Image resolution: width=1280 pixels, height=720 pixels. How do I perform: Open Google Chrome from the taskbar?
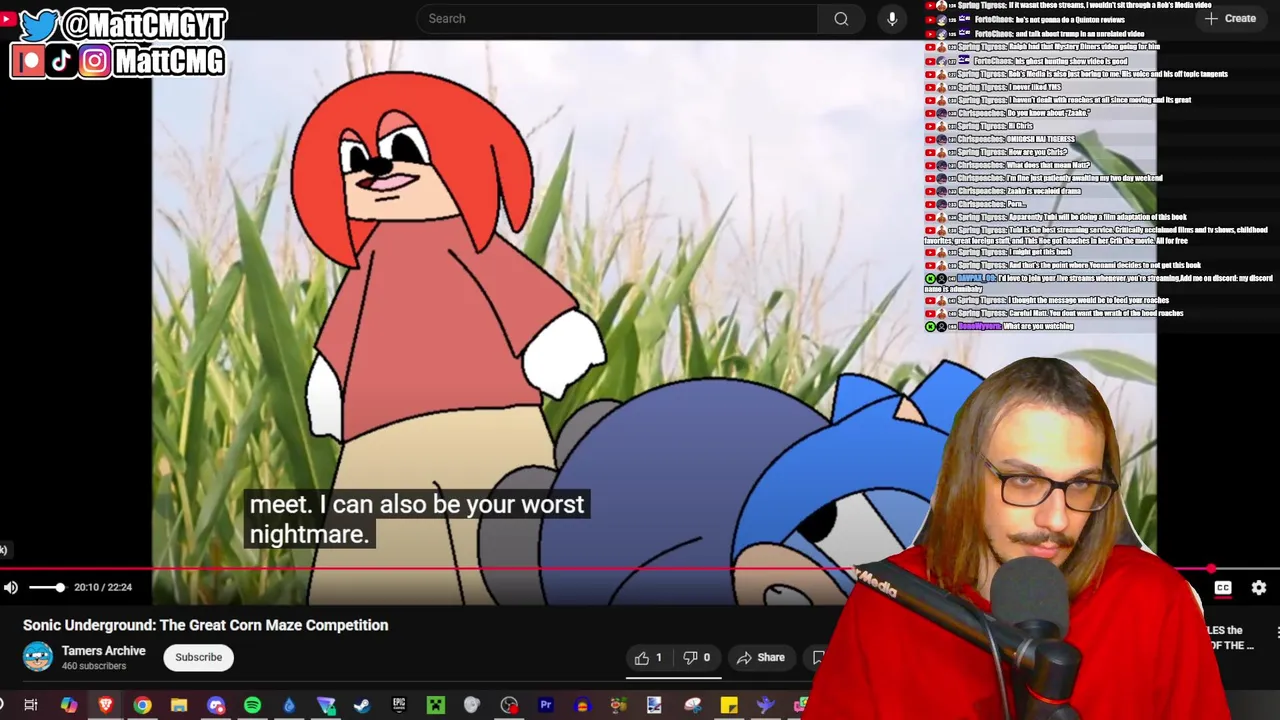(x=142, y=705)
